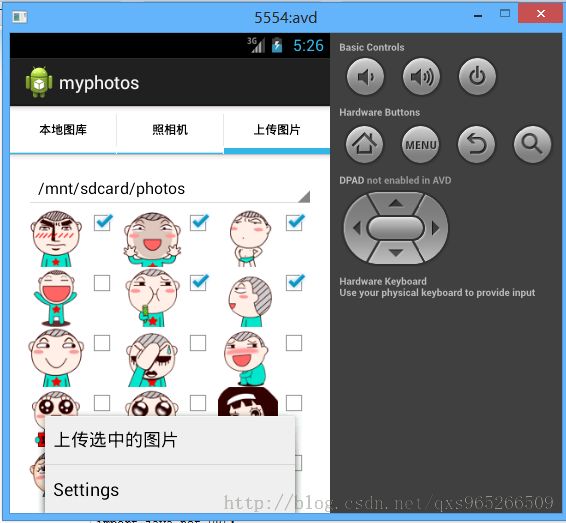This screenshot has height=523, width=566.
Task: Click the emulator window system icon
Action: pos(19,17)
